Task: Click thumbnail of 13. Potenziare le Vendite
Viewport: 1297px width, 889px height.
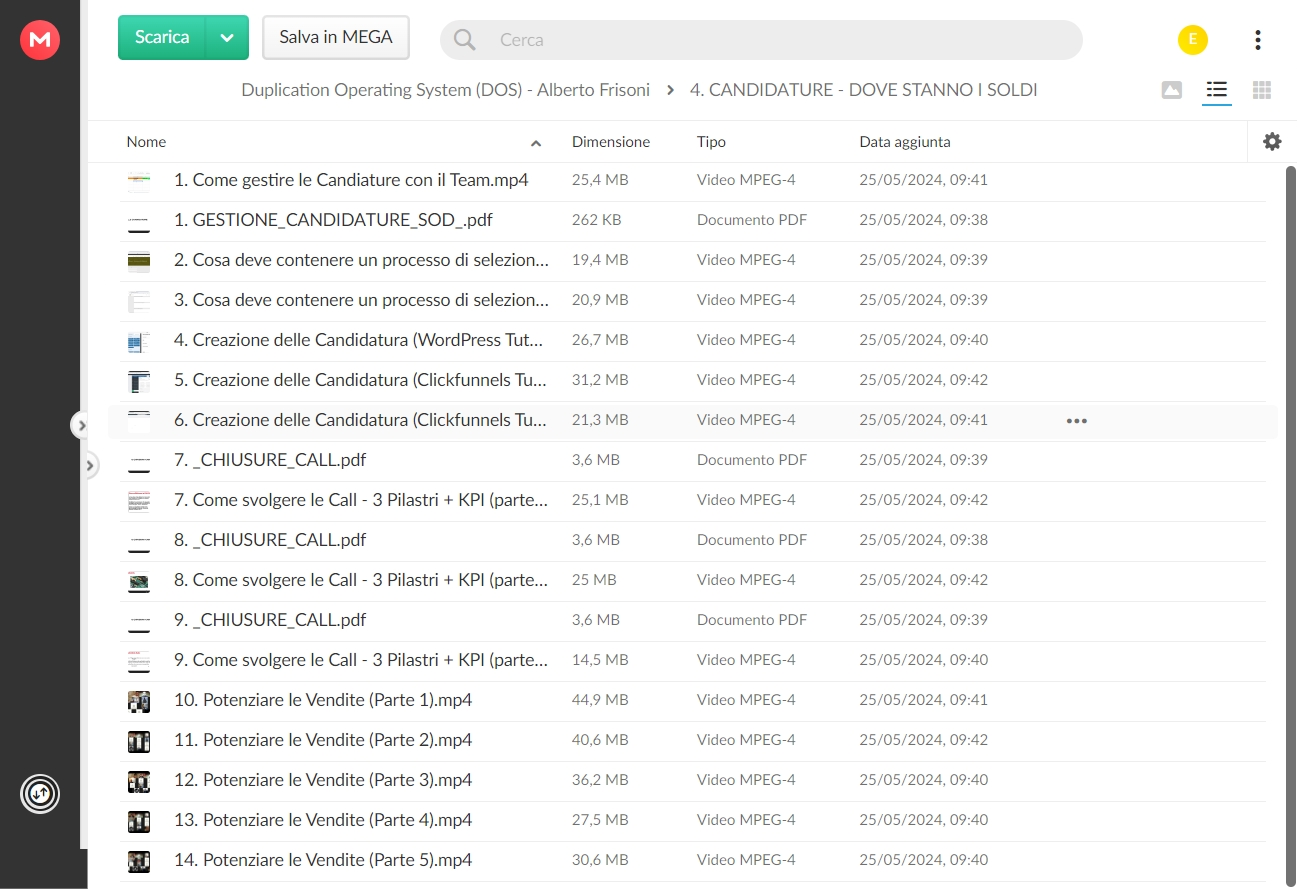Action: [139, 822]
